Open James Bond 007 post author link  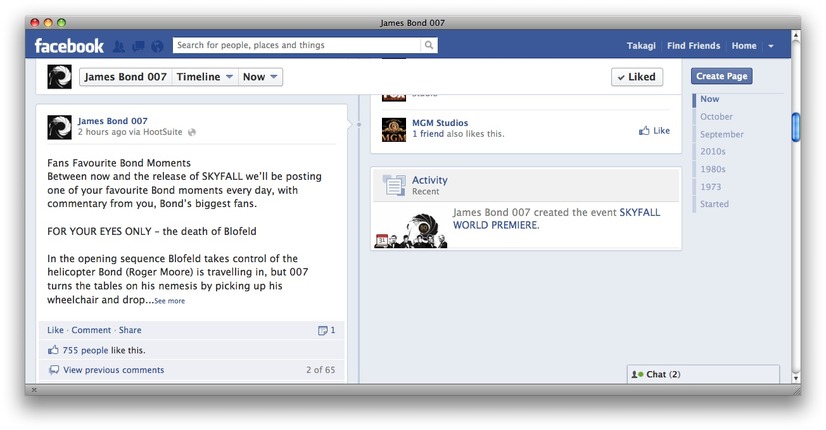click(113, 121)
